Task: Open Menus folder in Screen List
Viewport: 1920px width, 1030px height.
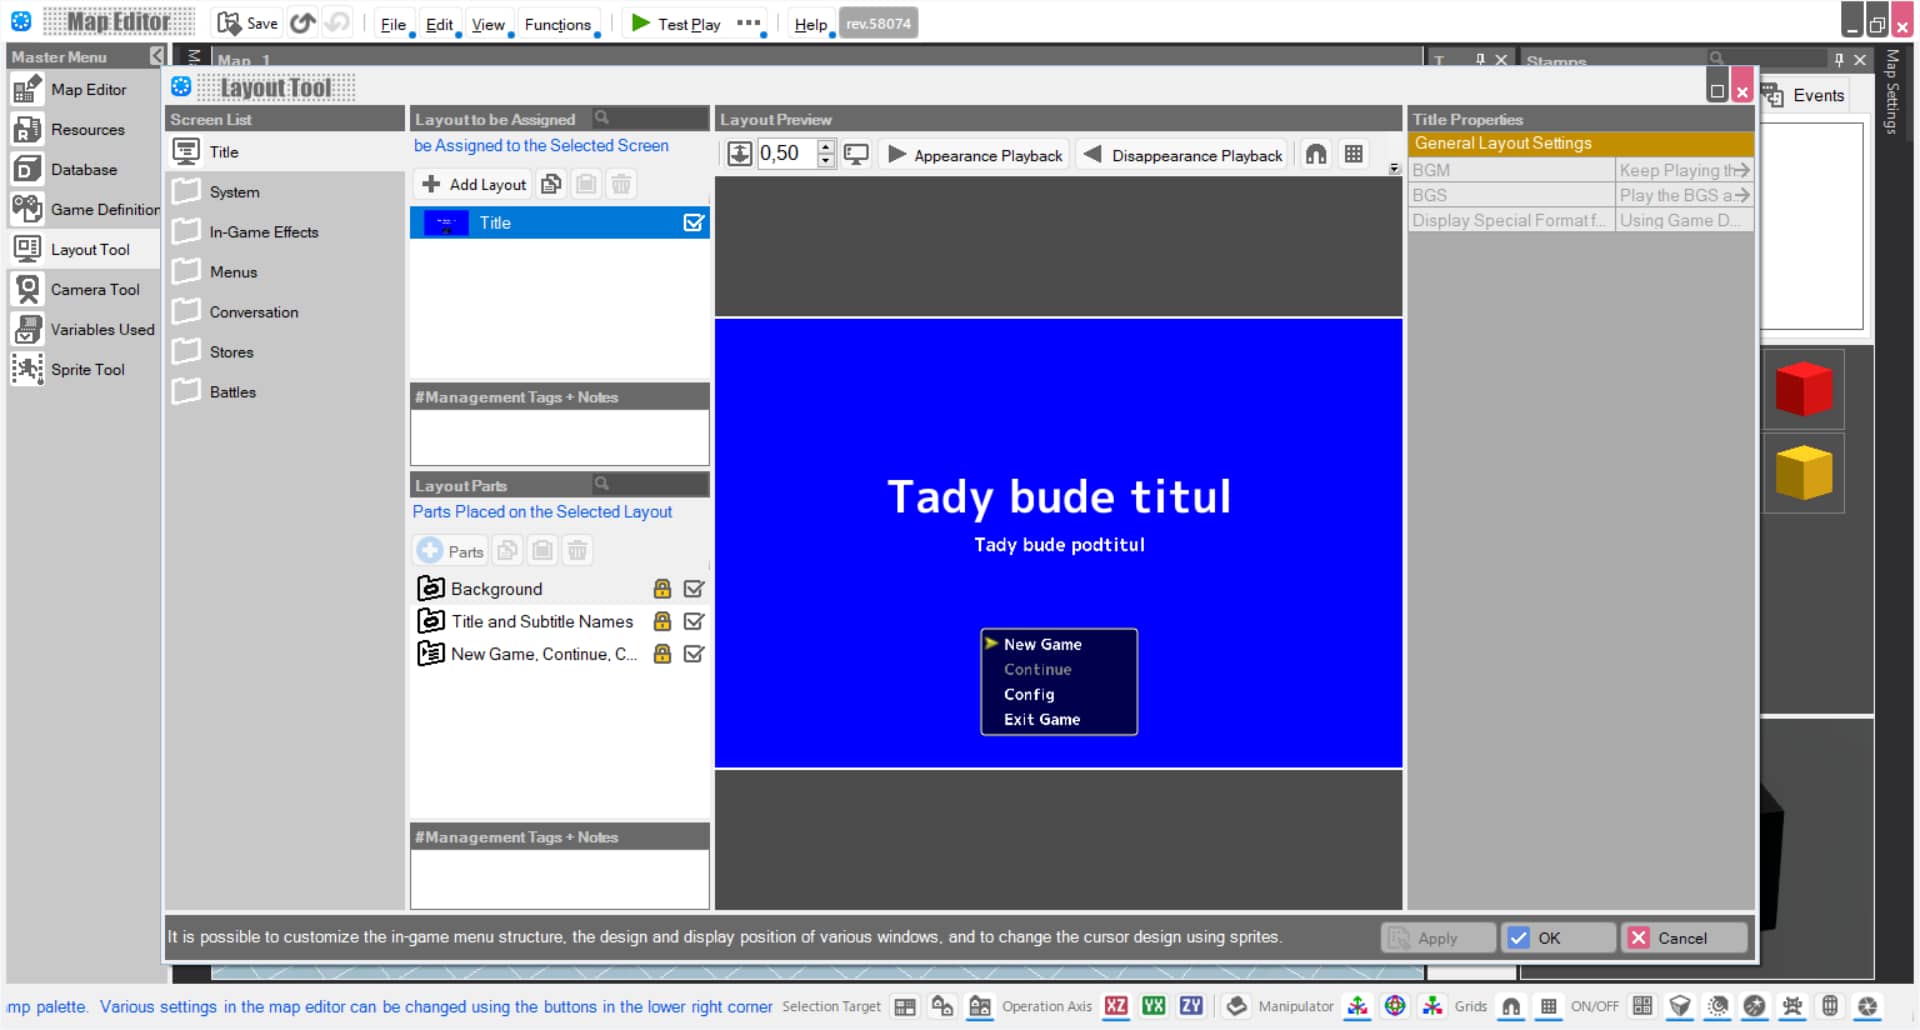Action: 285,272
